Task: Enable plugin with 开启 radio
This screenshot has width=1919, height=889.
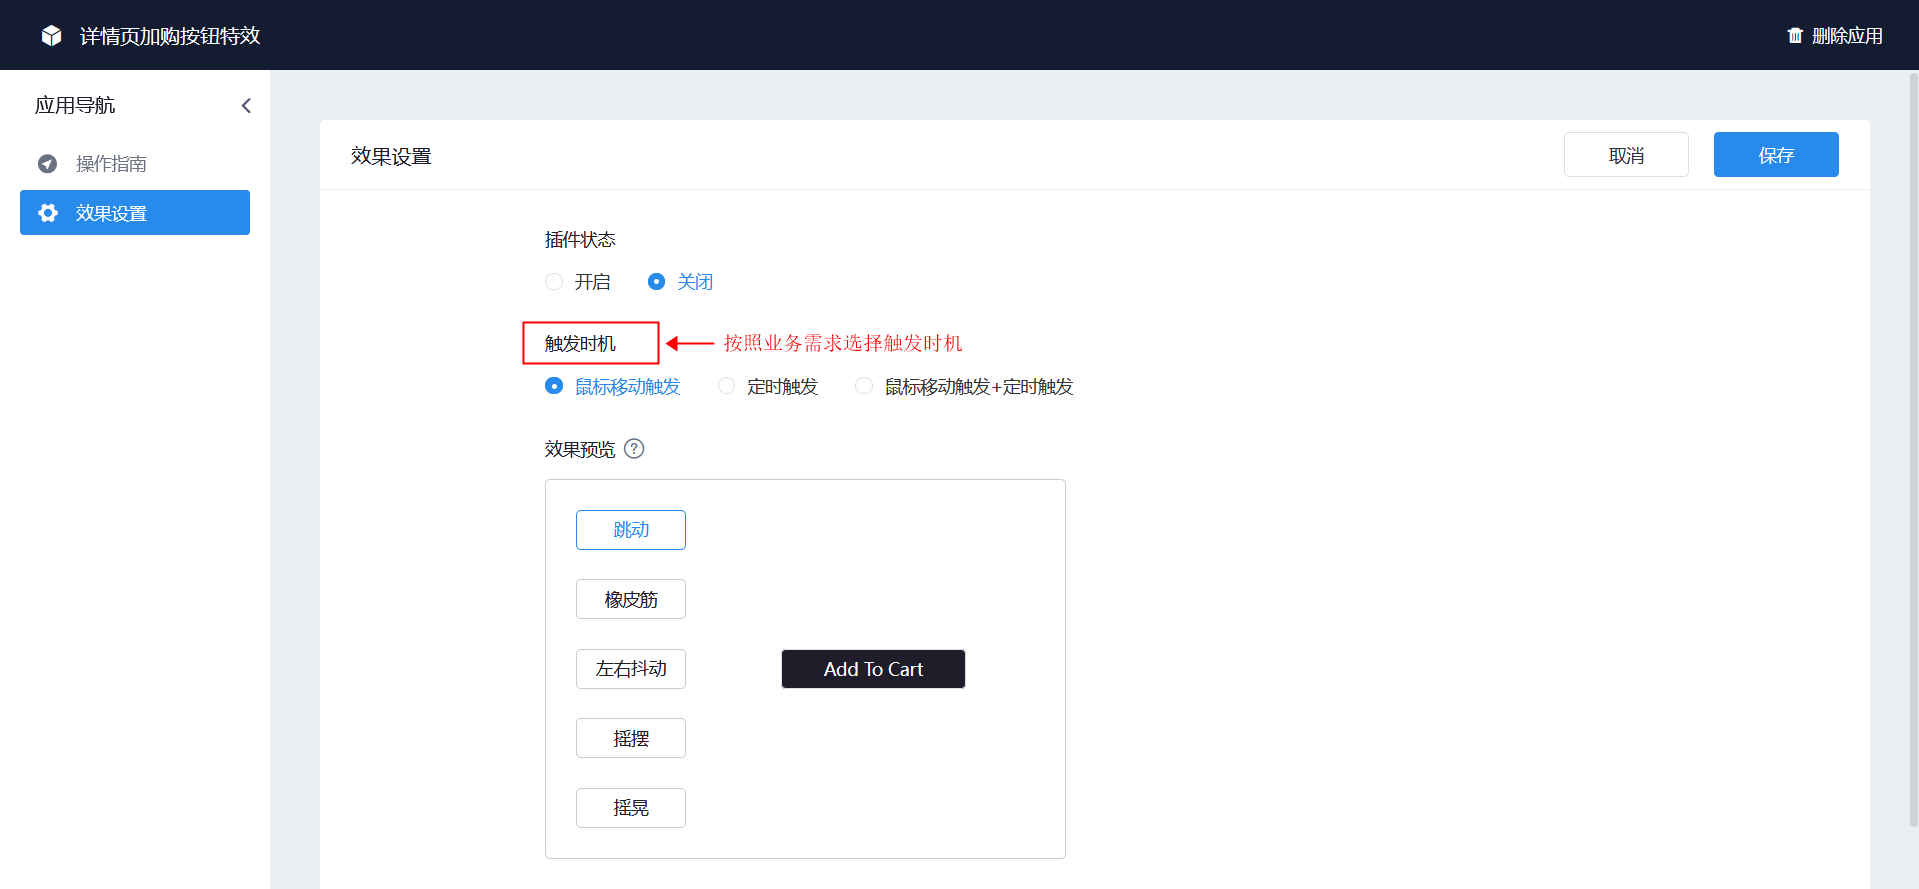Action: [554, 282]
